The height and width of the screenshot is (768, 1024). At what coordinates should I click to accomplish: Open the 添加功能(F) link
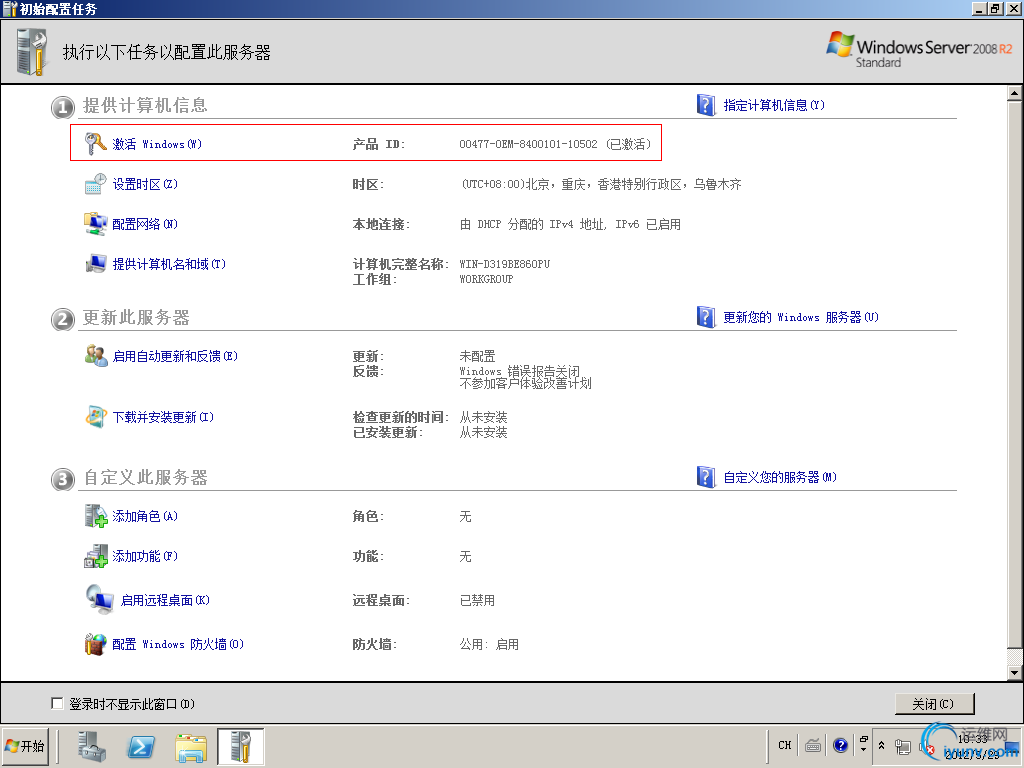[x=145, y=556]
